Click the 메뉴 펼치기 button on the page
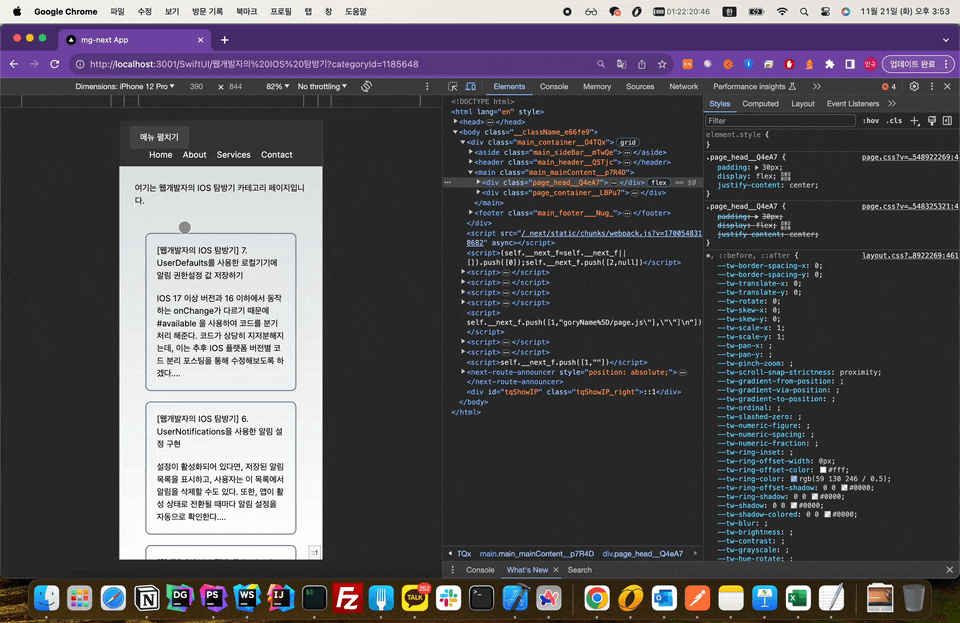Viewport: 960px width, 623px height. (x=159, y=137)
